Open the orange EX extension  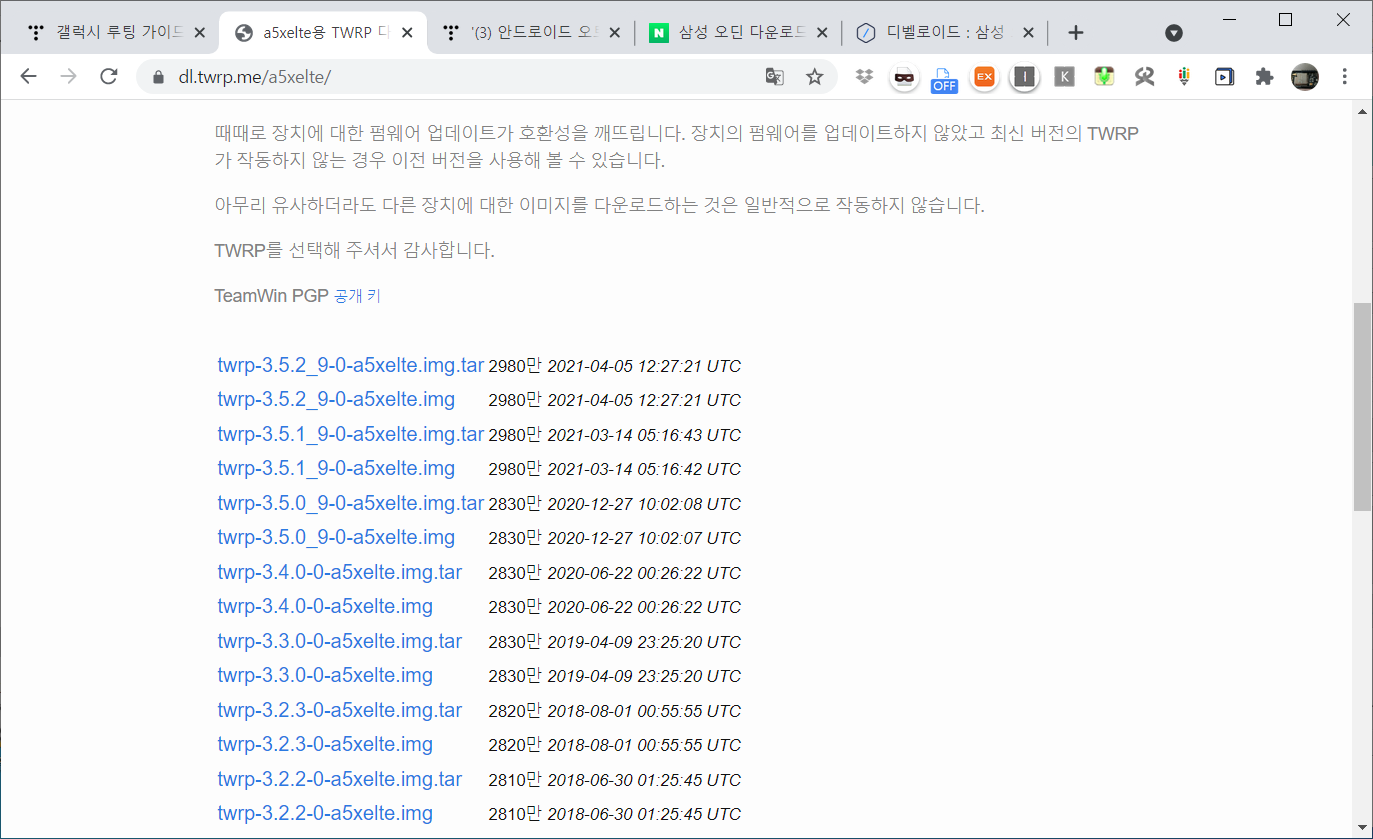click(985, 76)
